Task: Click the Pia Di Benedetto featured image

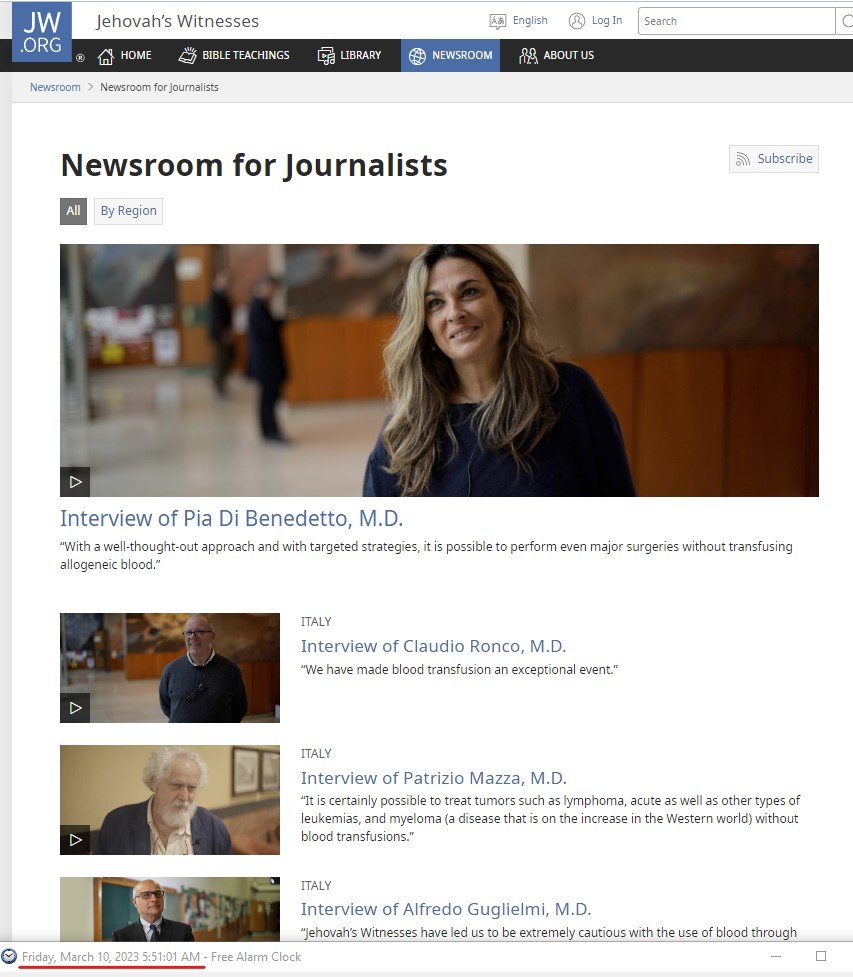Action: pyautogui.click(x=439, y=371)
